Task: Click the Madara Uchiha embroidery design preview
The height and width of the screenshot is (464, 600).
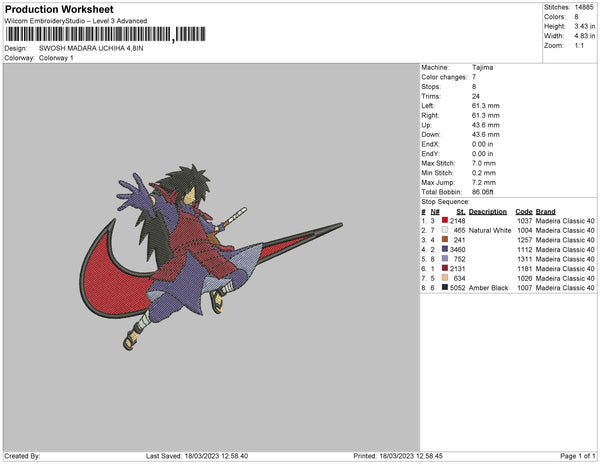Action: (211, 257)
